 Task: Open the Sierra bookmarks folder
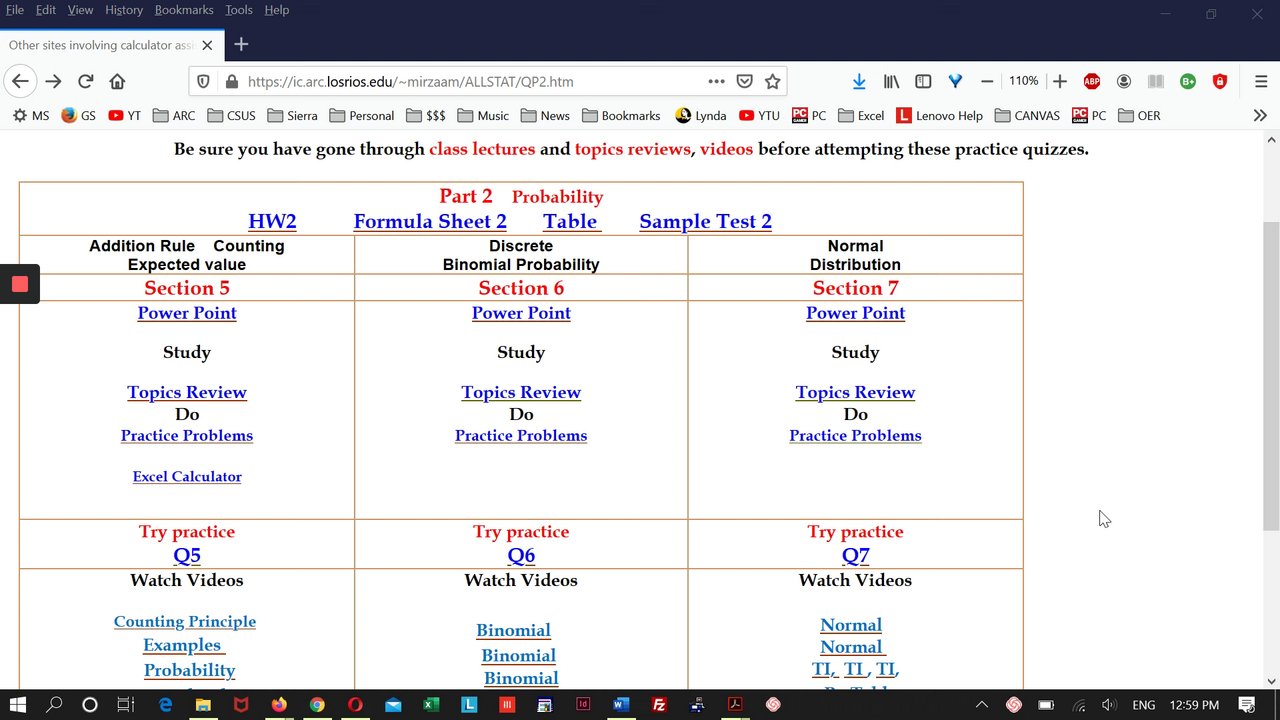coord(291,115)
